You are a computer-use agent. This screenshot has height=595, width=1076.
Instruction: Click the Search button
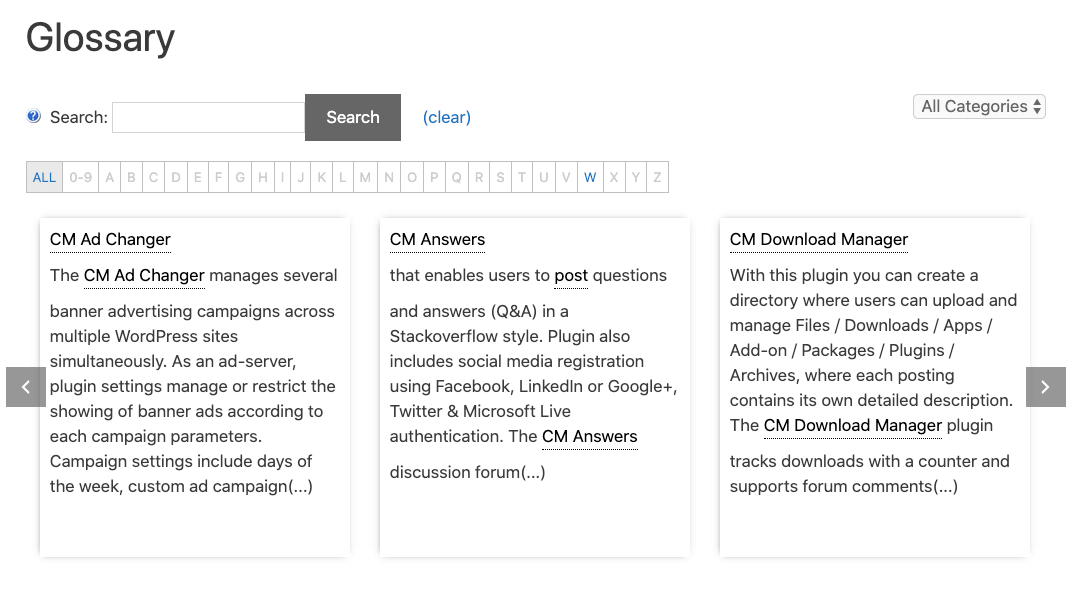tap(352, 117)
